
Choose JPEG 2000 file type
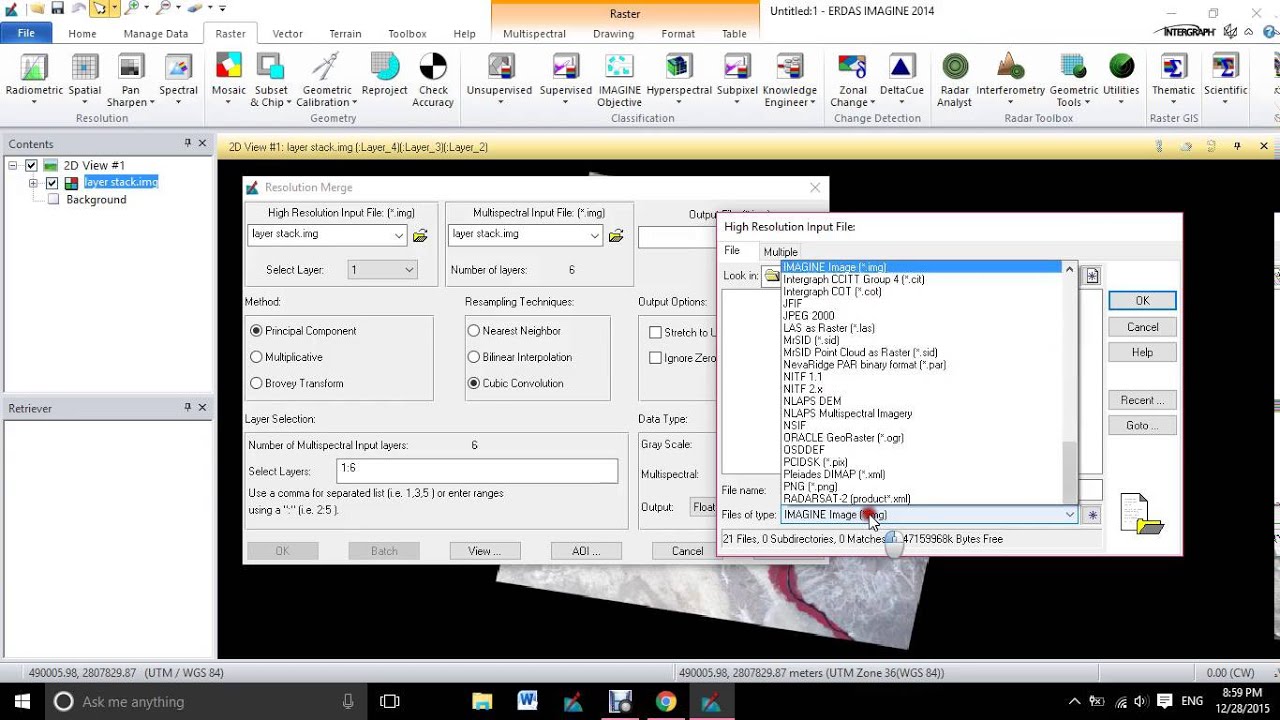pyautogui.click(x=808, y=316)
